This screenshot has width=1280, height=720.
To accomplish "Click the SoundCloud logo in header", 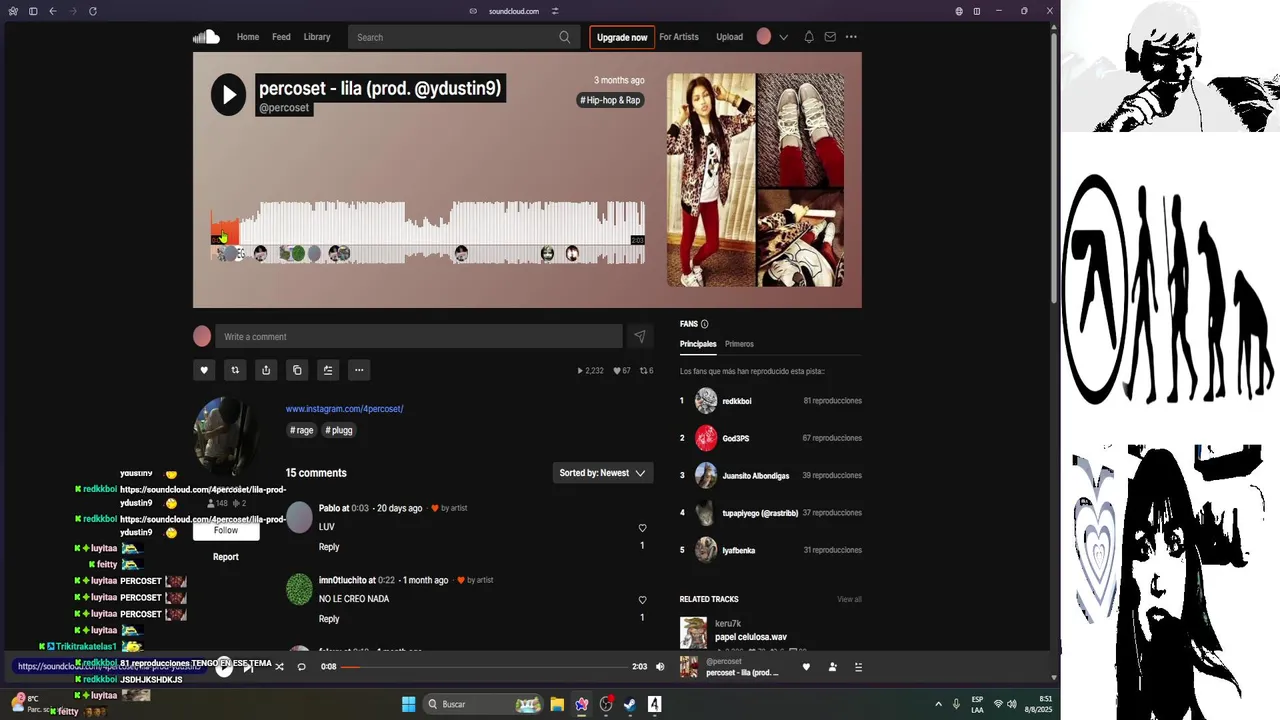I will click(x=206, y=37).
